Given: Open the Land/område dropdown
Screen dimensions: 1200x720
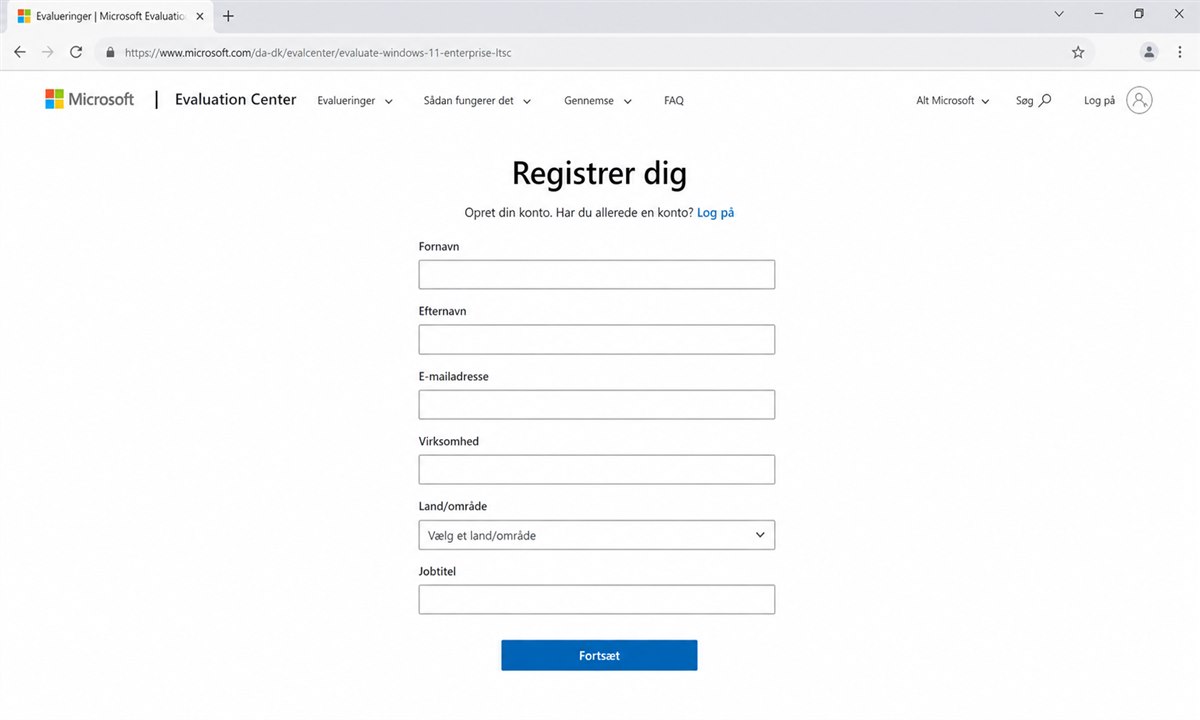Looking at the screenshot, I should click(x=597, y=535).
